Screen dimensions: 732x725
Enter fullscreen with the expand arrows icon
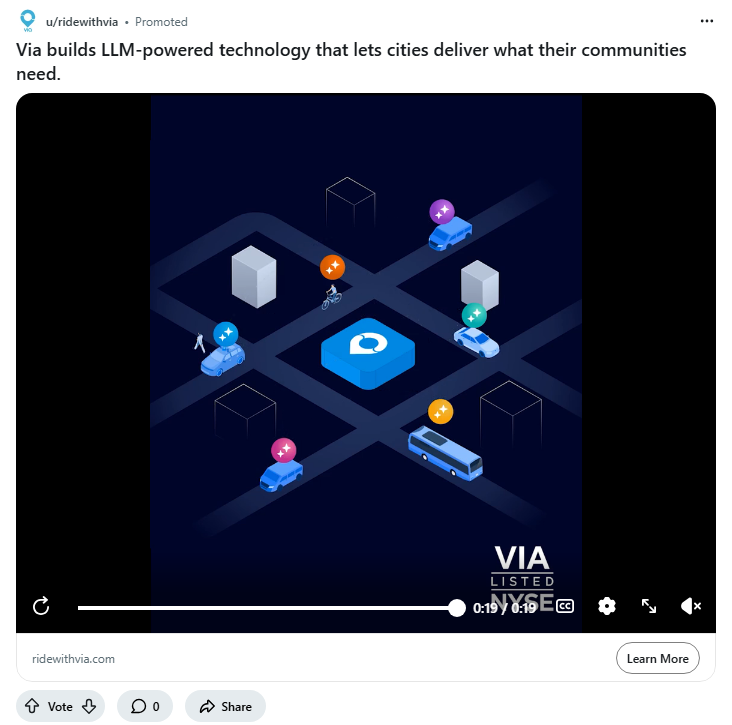point(649,606)
